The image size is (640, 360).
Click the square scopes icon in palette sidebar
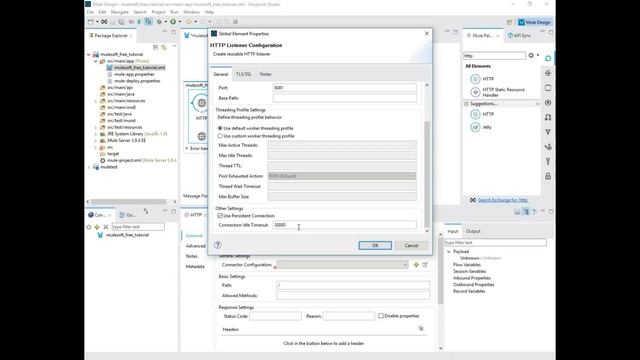point(548,88)
